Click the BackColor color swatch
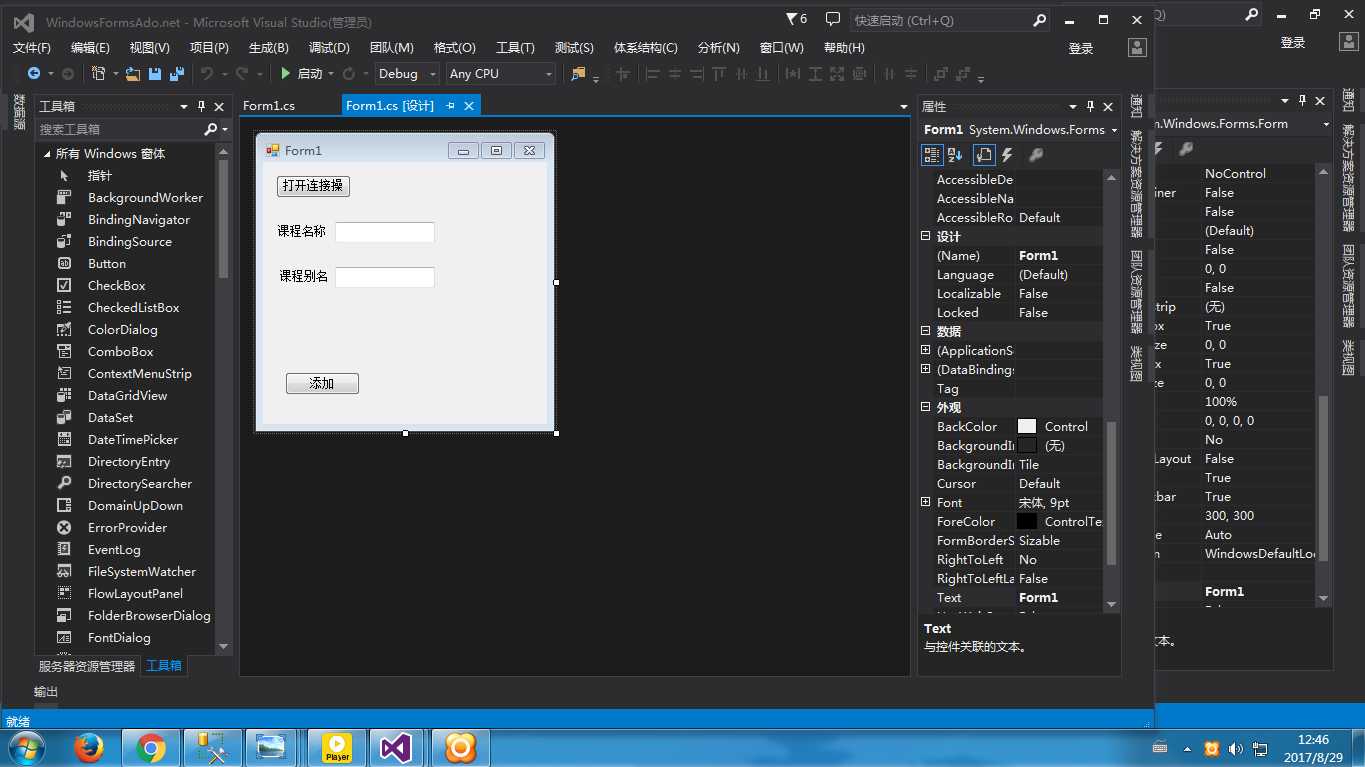 (1027, 427)
